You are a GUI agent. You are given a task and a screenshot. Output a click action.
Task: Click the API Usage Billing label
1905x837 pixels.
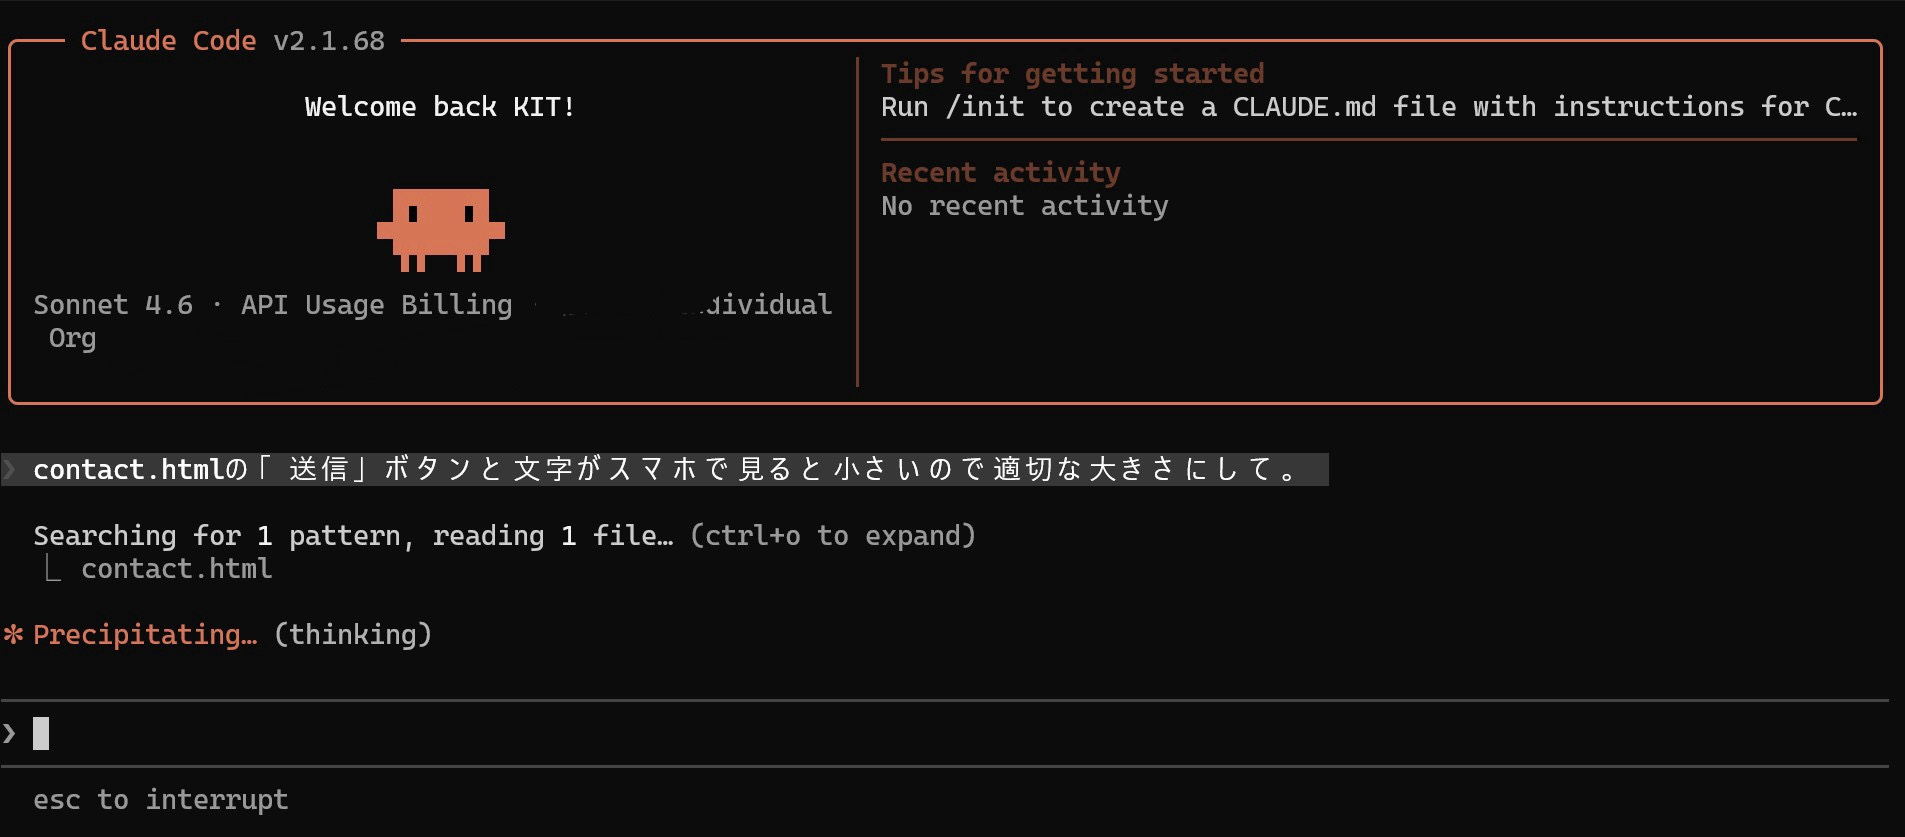(x=376, y=305)
